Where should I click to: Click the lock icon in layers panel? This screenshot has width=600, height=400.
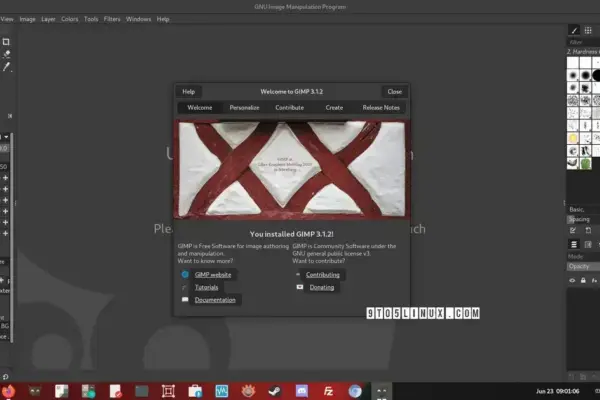tap(583, 281)
